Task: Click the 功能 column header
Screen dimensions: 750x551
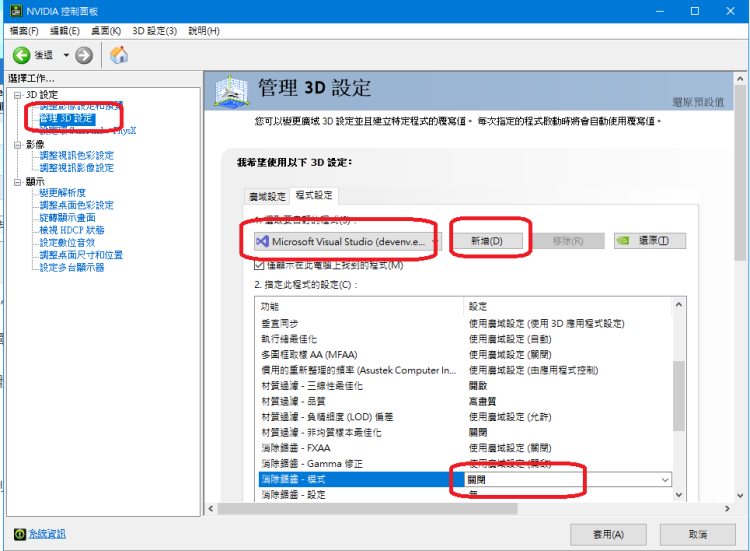Action: pyautogui.click(x=270, y=307)
